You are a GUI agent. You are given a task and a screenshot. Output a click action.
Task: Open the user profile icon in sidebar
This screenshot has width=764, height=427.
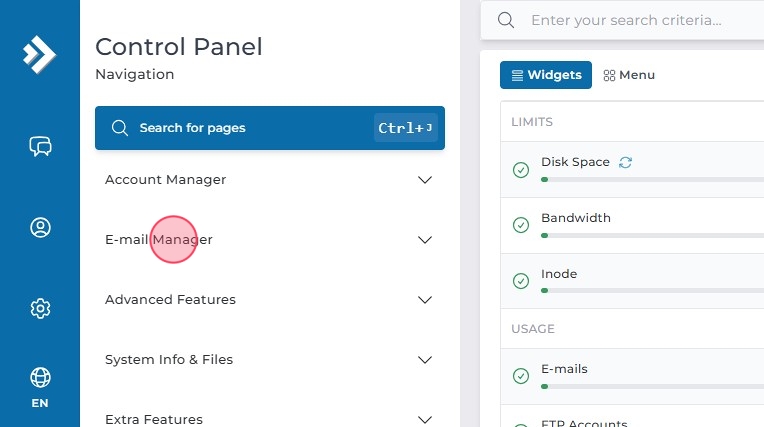[40, 228]
